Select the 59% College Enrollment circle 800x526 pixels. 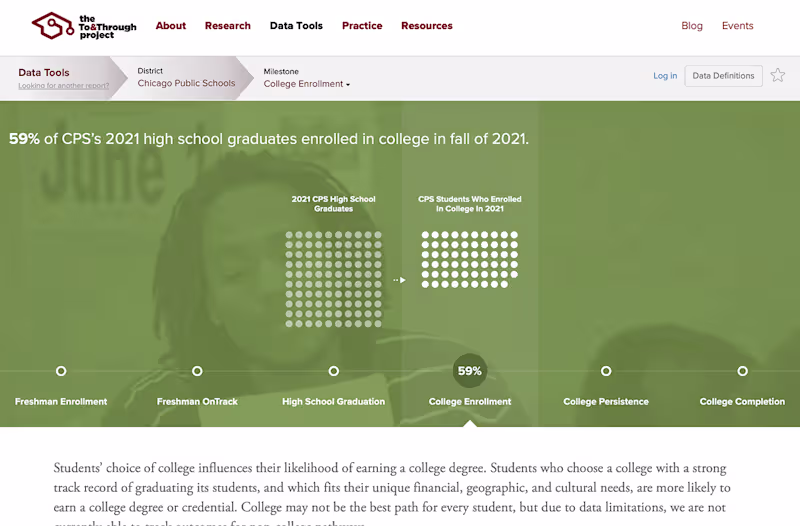(470, 371)
